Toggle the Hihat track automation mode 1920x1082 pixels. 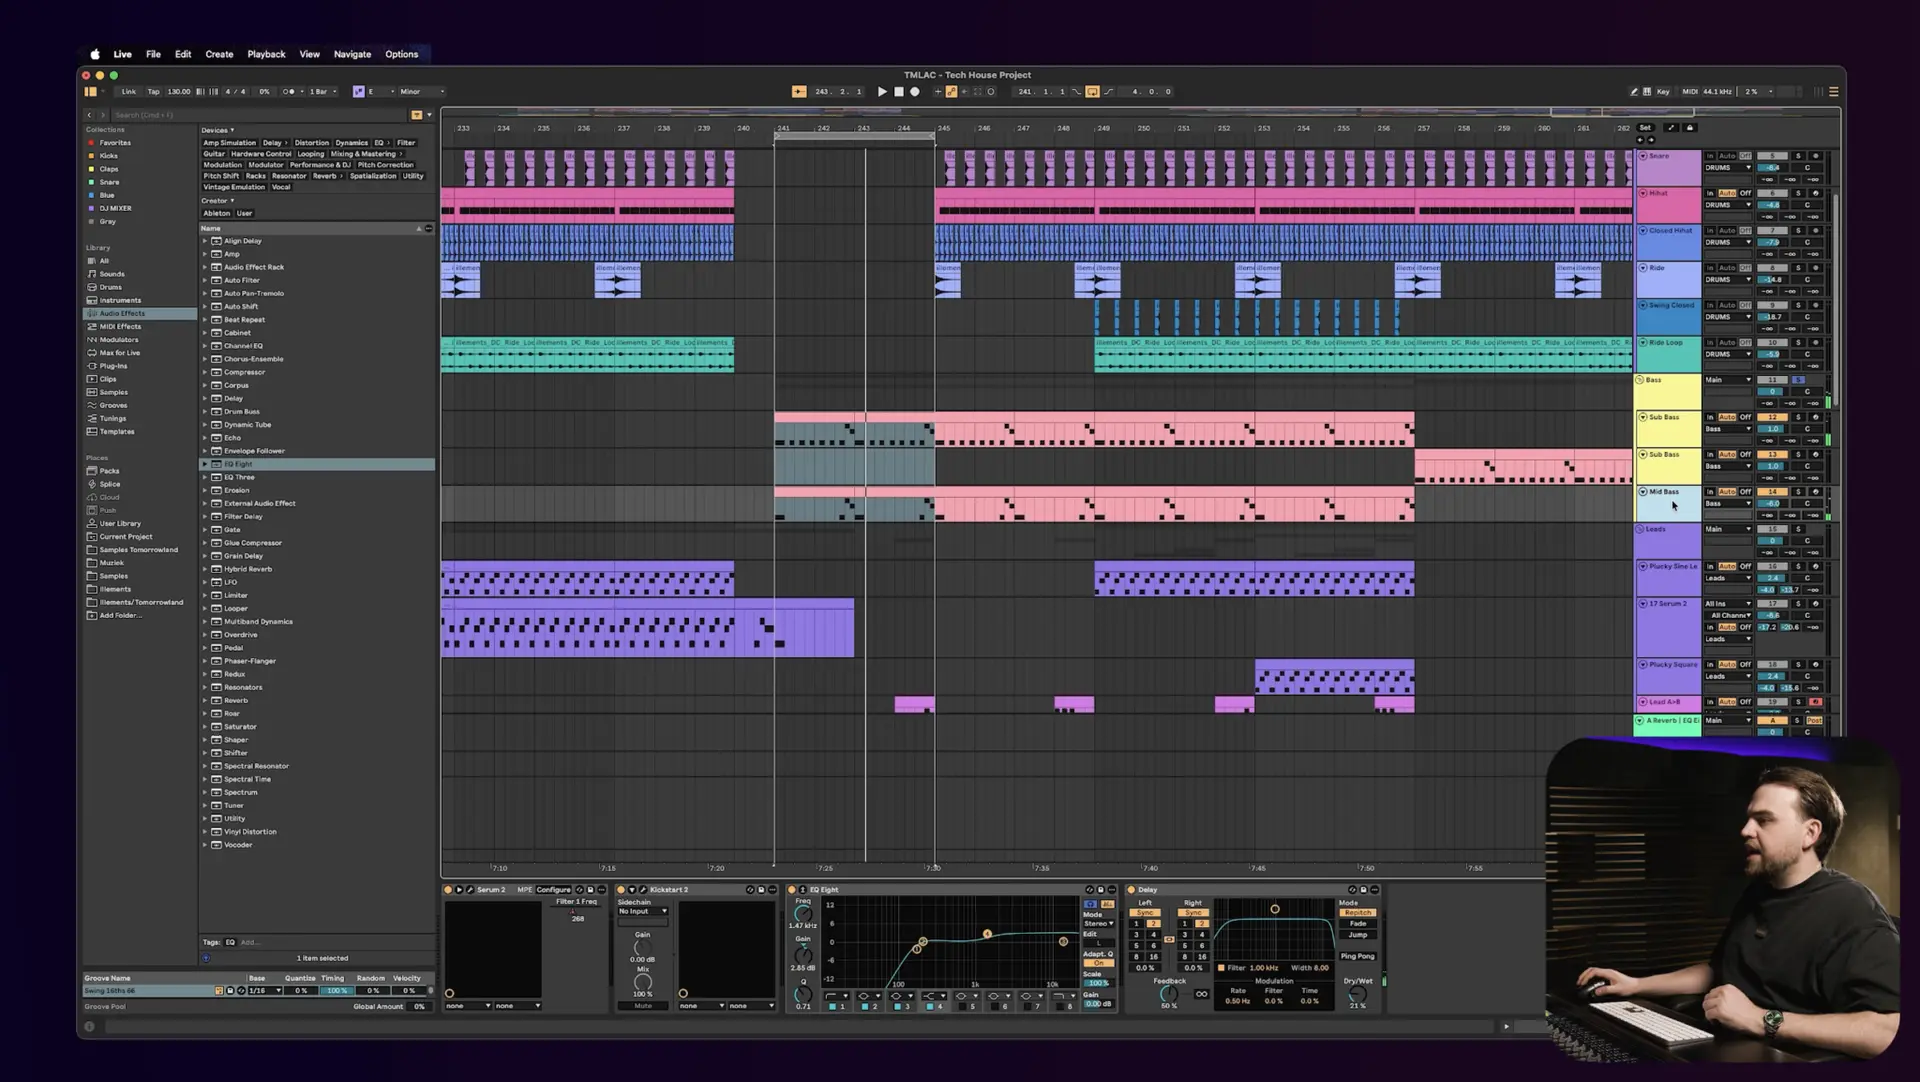pyautogui.click(x=1727, y=193)
